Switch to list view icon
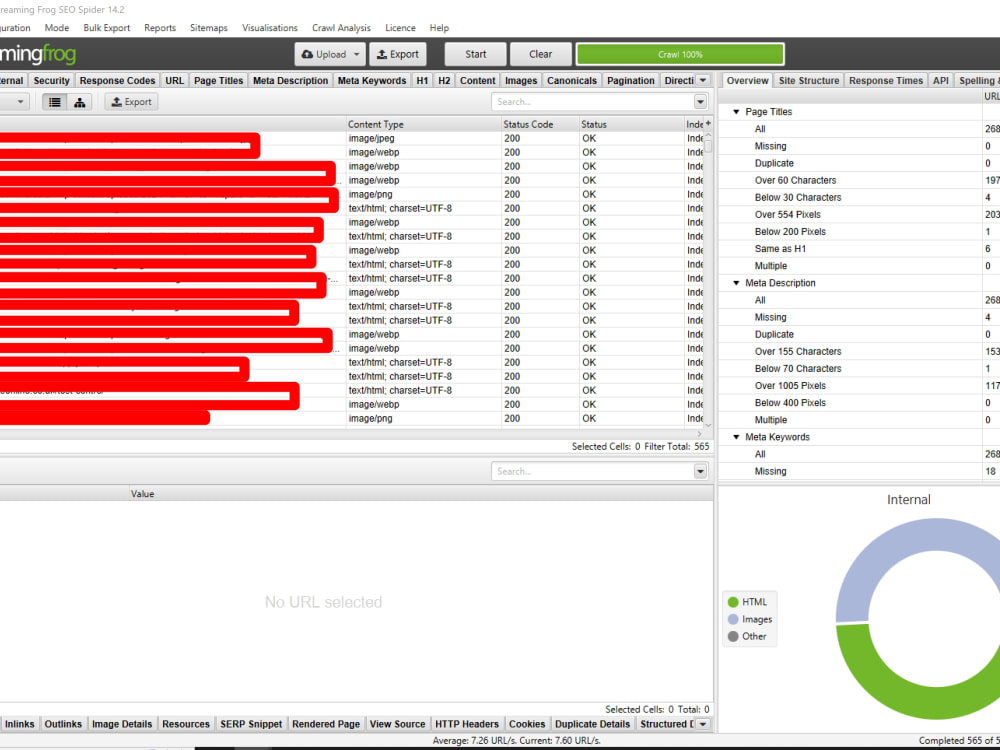This screenshot has height=750, width=1000. point(55,102)
